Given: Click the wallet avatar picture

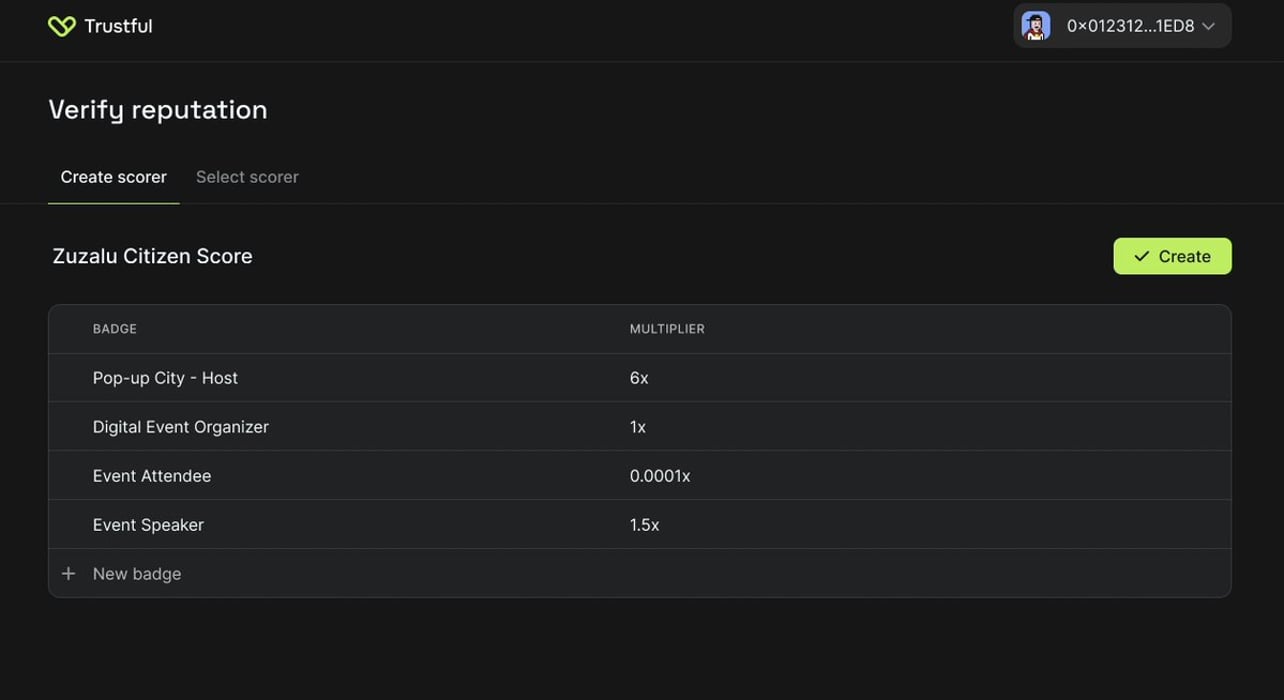Looking at the screenshot, I should [1036, 26].
